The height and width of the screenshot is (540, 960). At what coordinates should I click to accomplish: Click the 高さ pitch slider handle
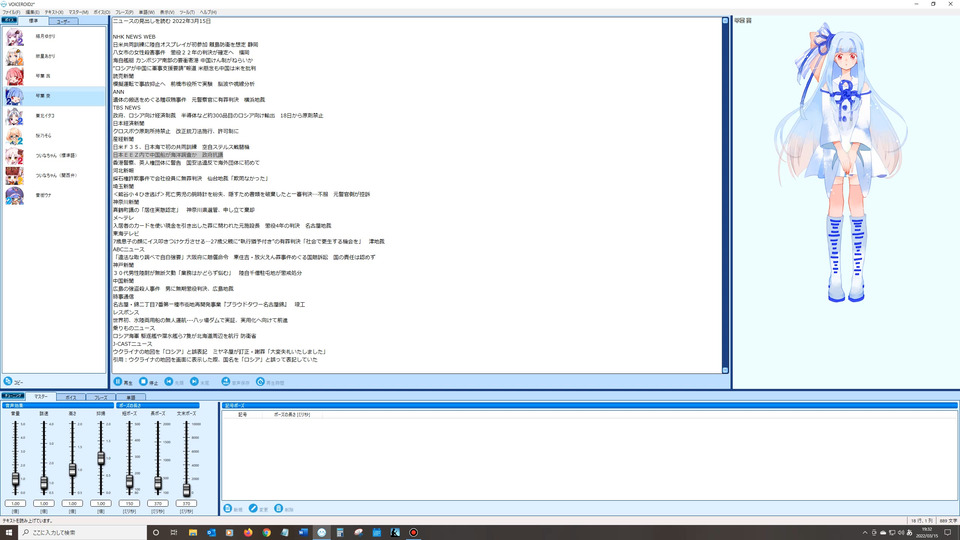click(x=72, y=470)
